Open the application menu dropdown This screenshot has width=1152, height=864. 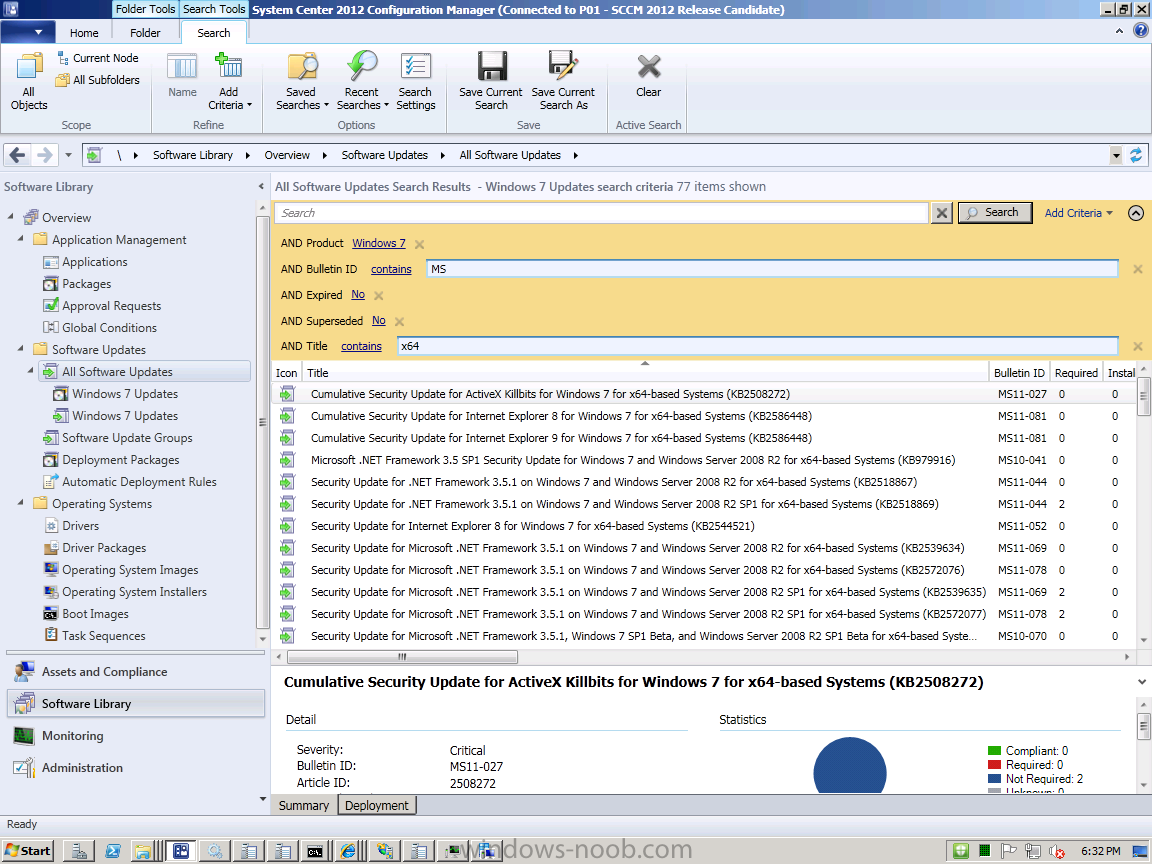[x=28, y=32]
